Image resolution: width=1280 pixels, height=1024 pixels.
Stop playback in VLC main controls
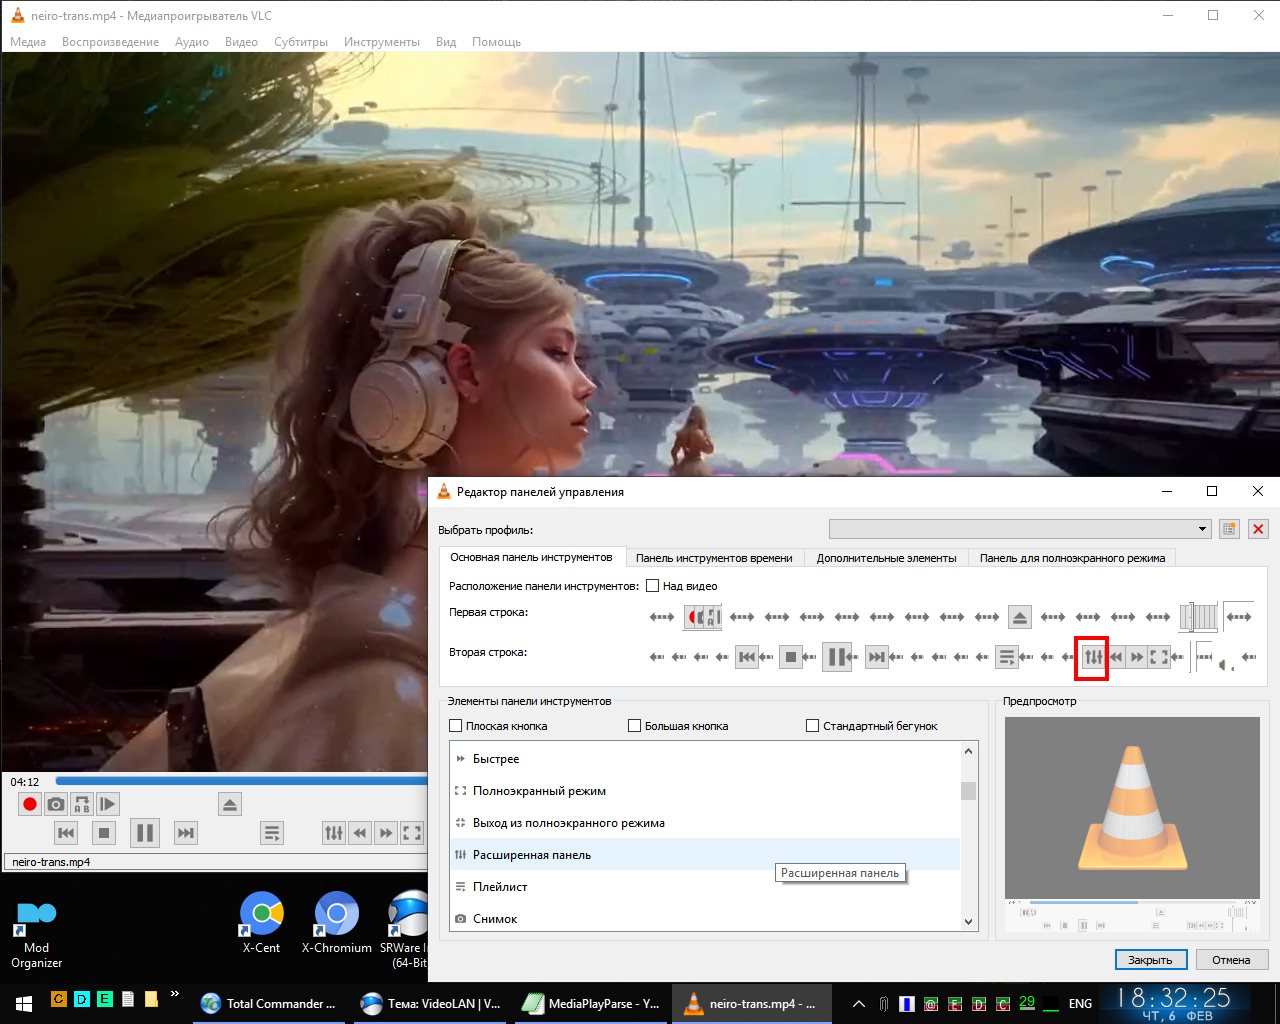(x=104, y=833)
